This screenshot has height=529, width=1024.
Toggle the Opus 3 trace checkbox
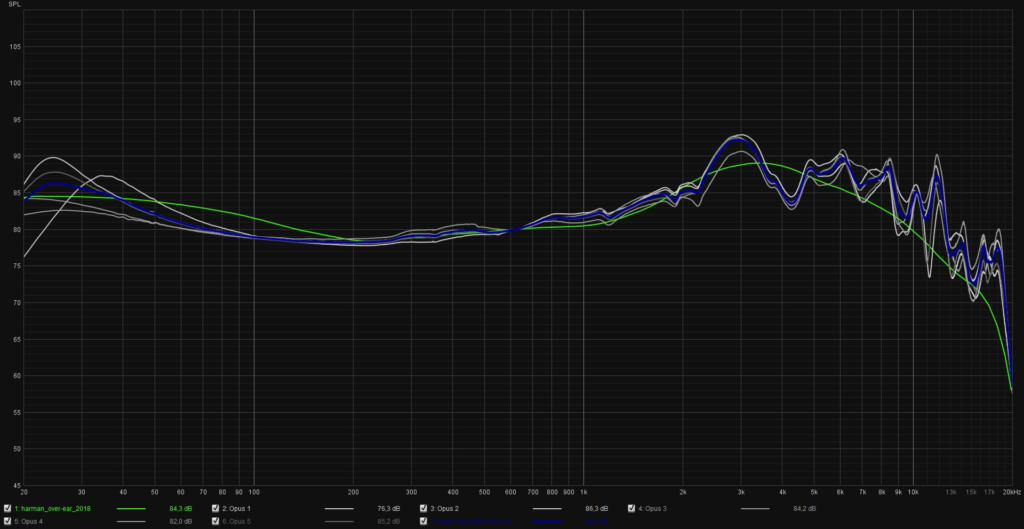click(x=632, y=508)
